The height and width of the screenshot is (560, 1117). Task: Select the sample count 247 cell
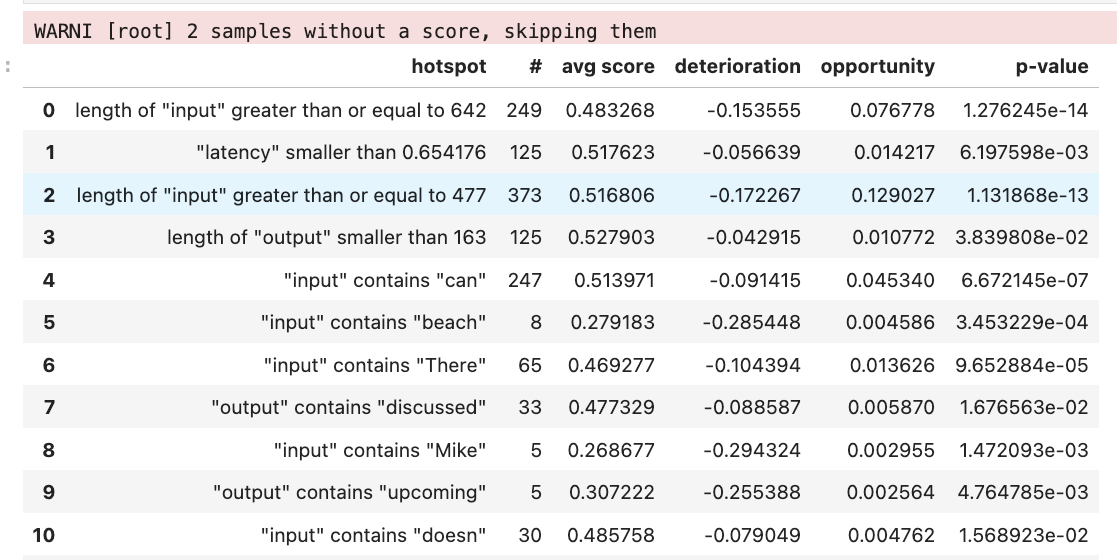coord(524,280)
